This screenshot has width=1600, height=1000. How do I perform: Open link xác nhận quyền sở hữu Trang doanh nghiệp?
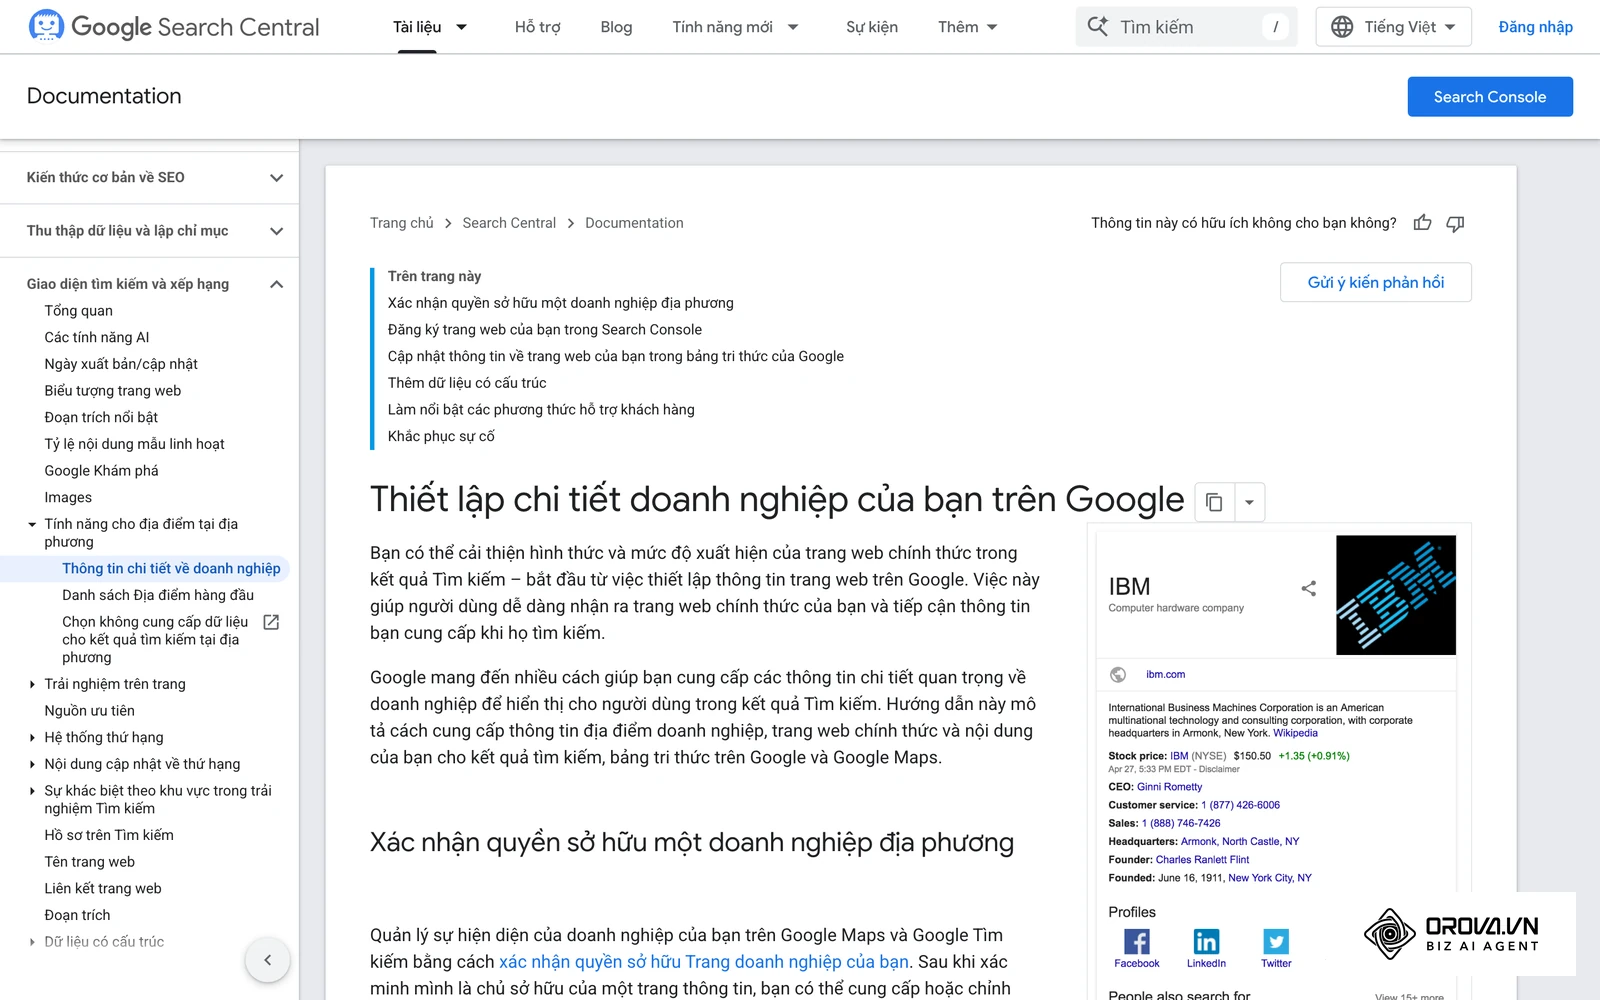[x=704, y=962]
